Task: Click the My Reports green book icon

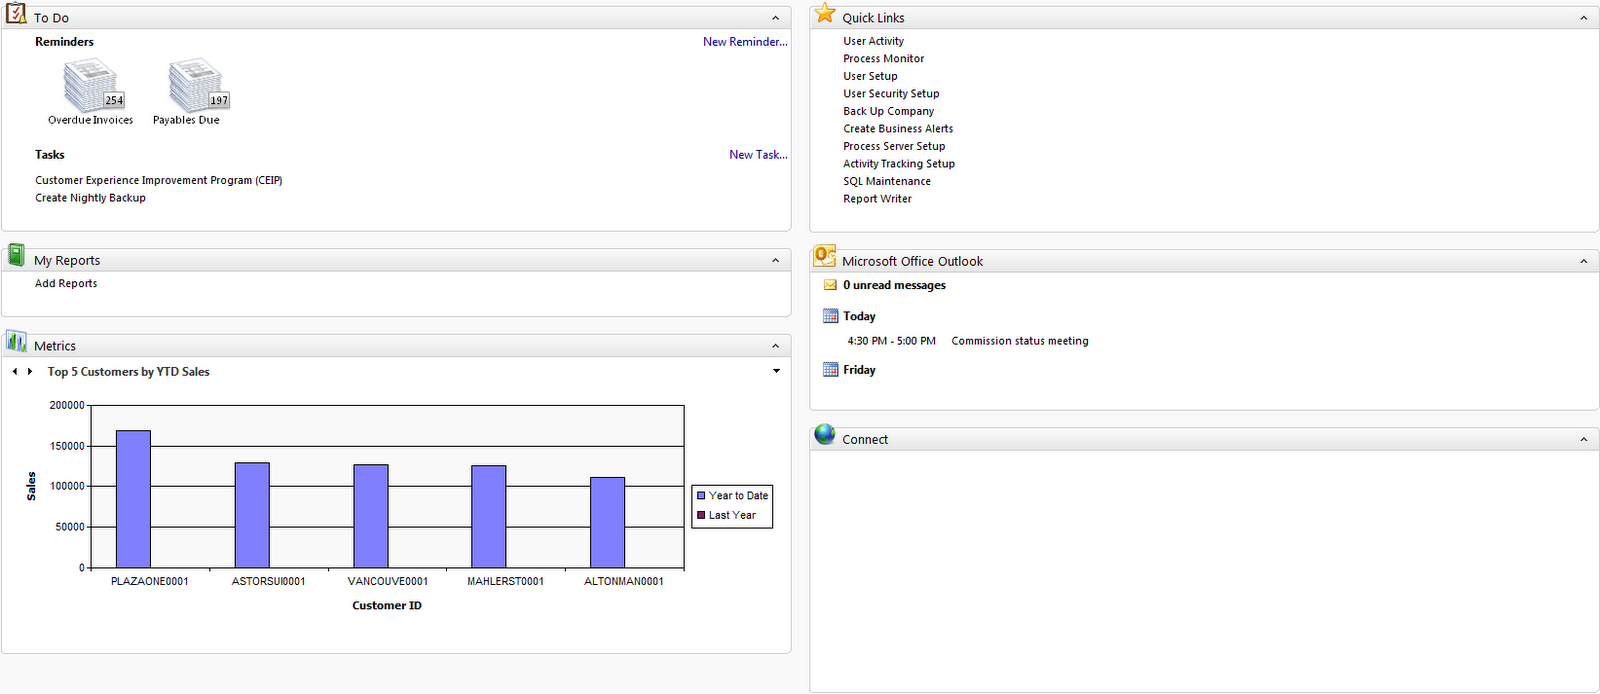Action: click(x=16, y=256)
